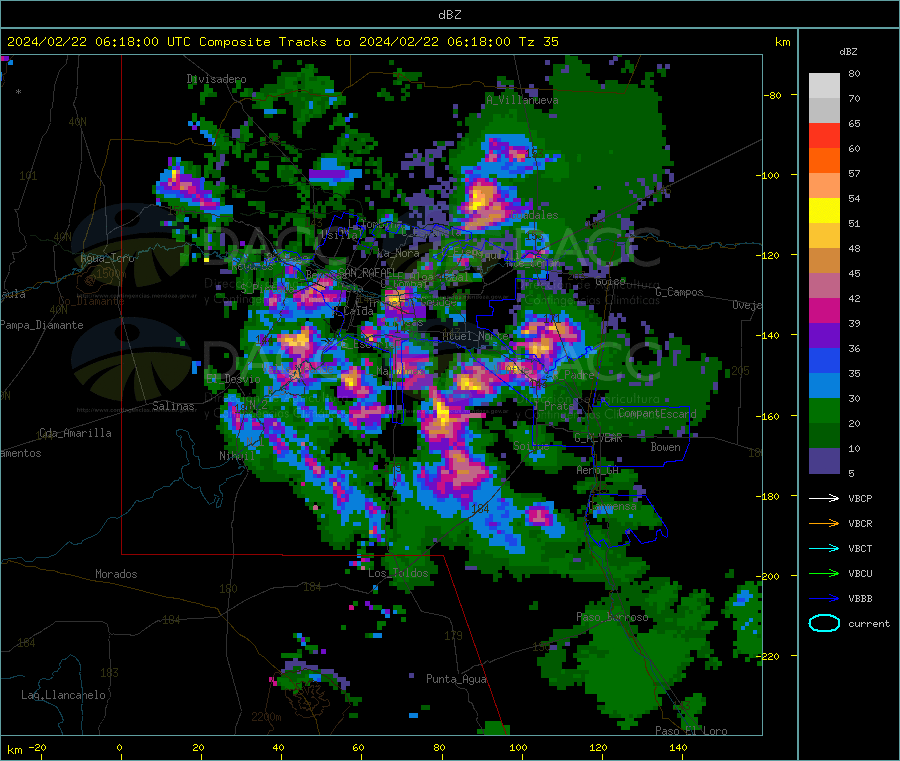Click the blue VBBB arrow legend icon
The height and width of the screenshot is (761, 900).
point(824,598)
